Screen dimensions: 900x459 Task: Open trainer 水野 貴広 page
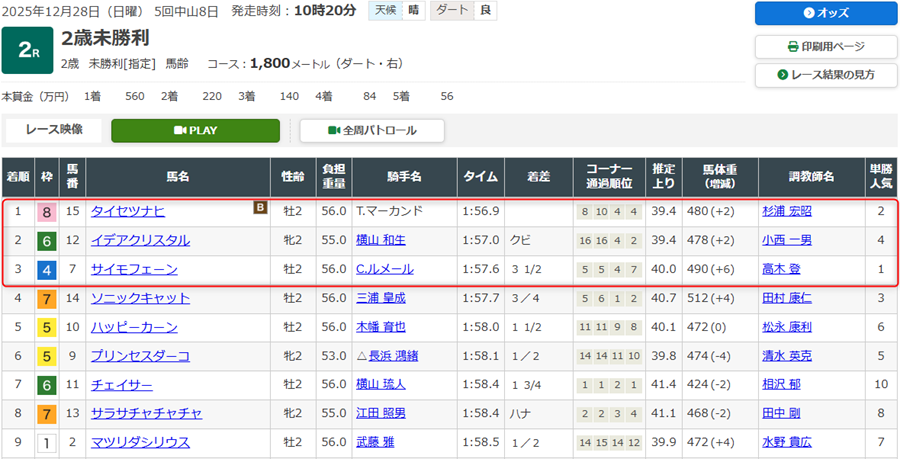(x=786, y=442)
